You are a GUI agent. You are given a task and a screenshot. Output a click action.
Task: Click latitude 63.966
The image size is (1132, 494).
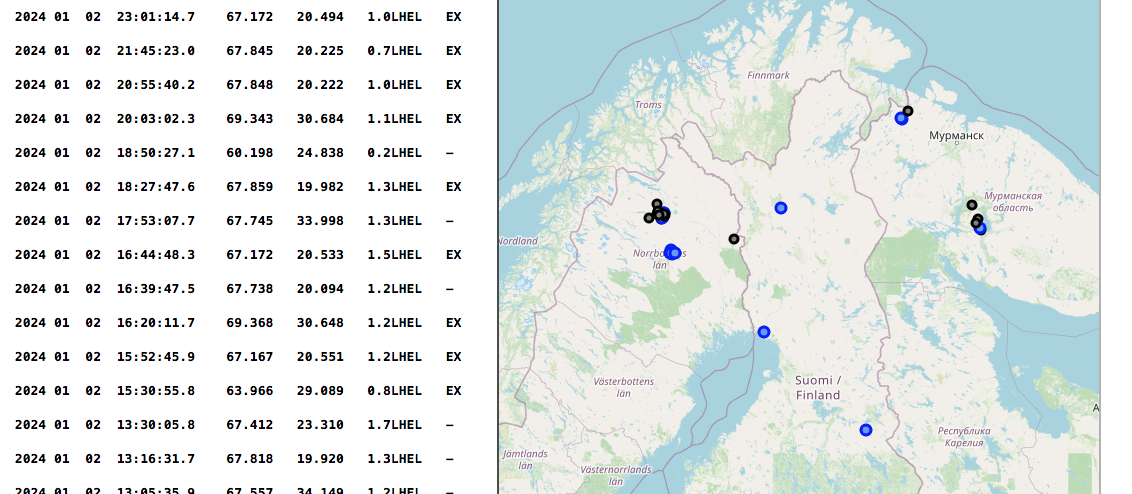click(250, 391)
